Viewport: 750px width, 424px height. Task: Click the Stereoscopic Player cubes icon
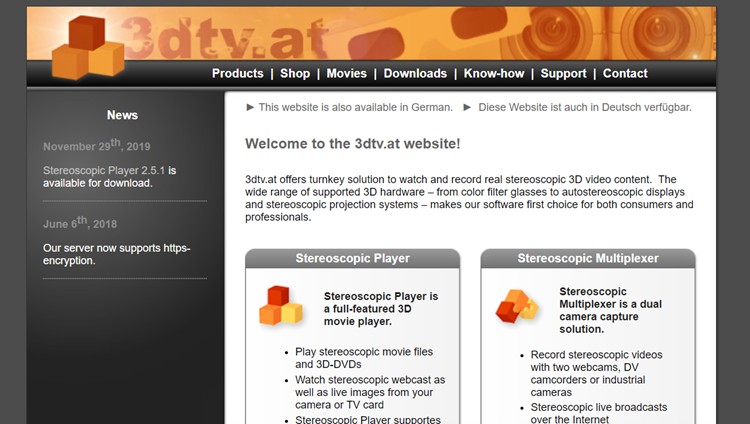(281, 305)
